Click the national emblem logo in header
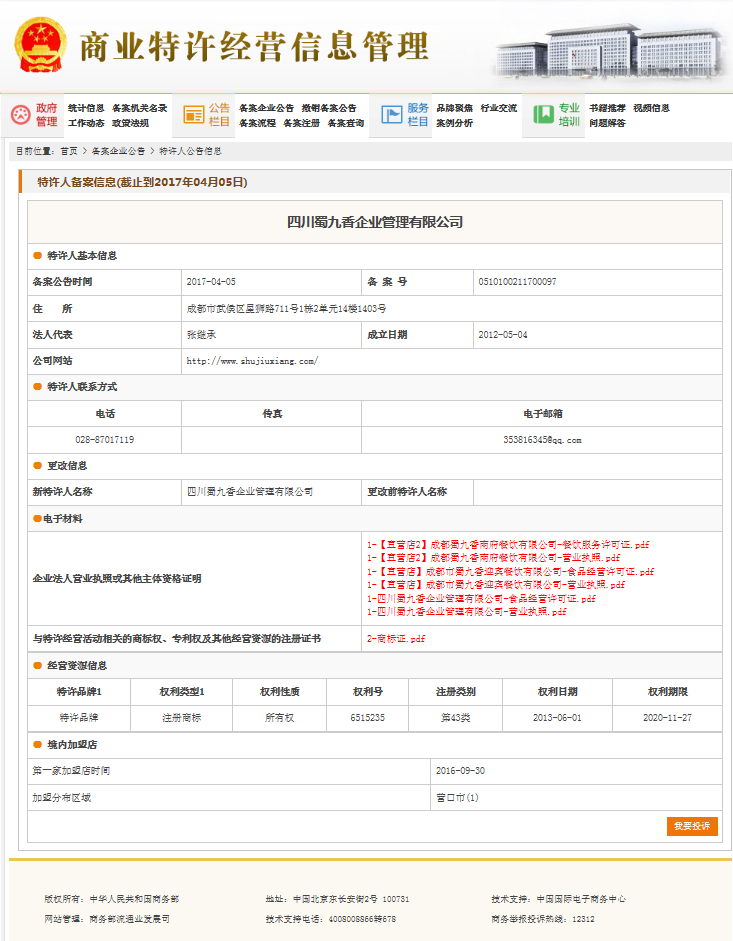Screen dimensions: 733x941 [x=40, y=46]
